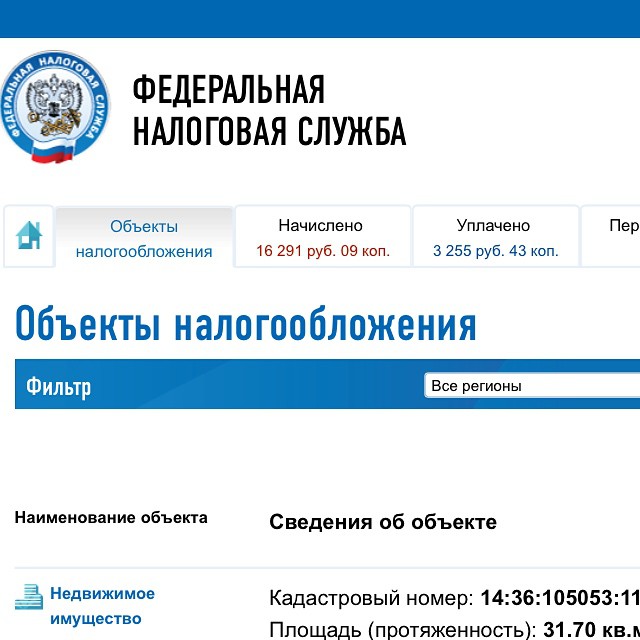Click the Фильтр panel label
Image resolution: width=640 pixels, height=640 pixels.
pos(58,386)
